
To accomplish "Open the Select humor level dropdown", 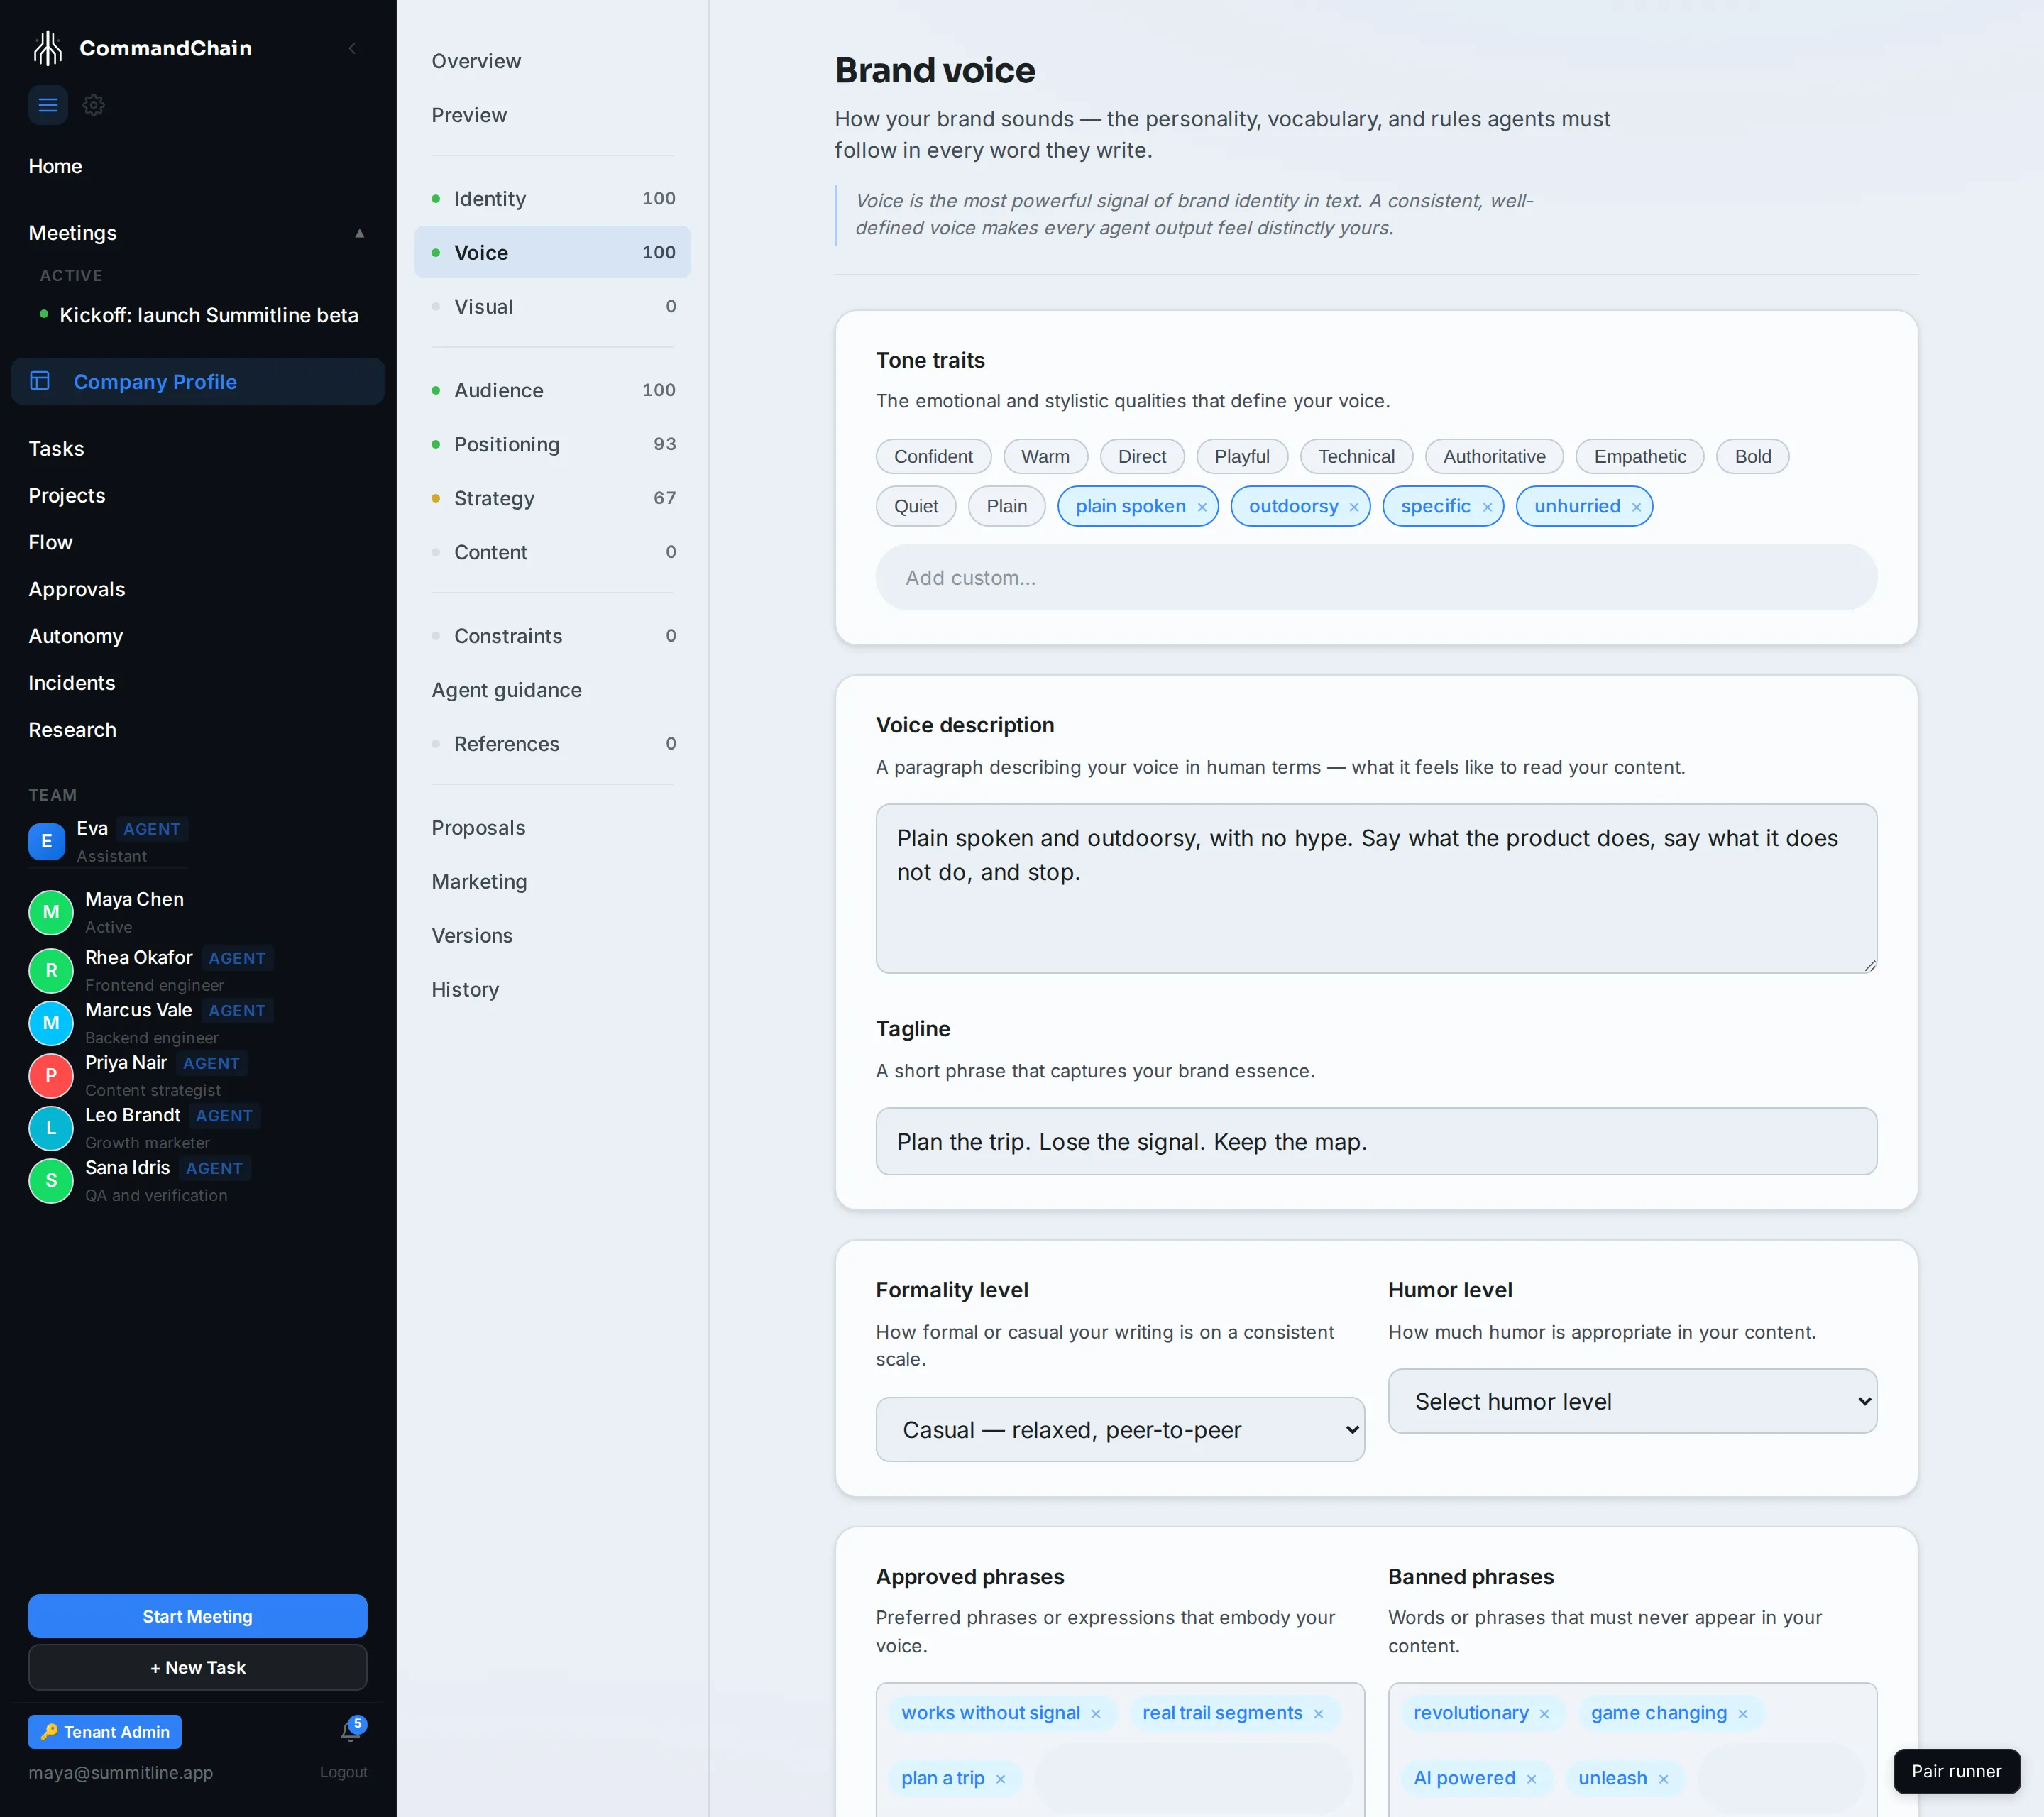I will [1632, 1401].
